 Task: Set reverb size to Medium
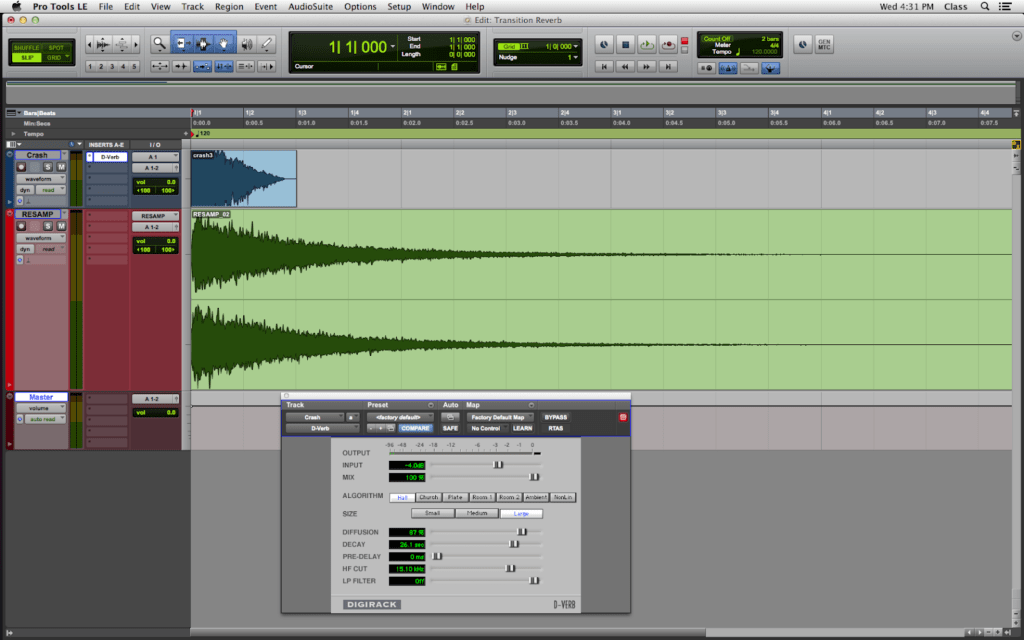point(477,513)
